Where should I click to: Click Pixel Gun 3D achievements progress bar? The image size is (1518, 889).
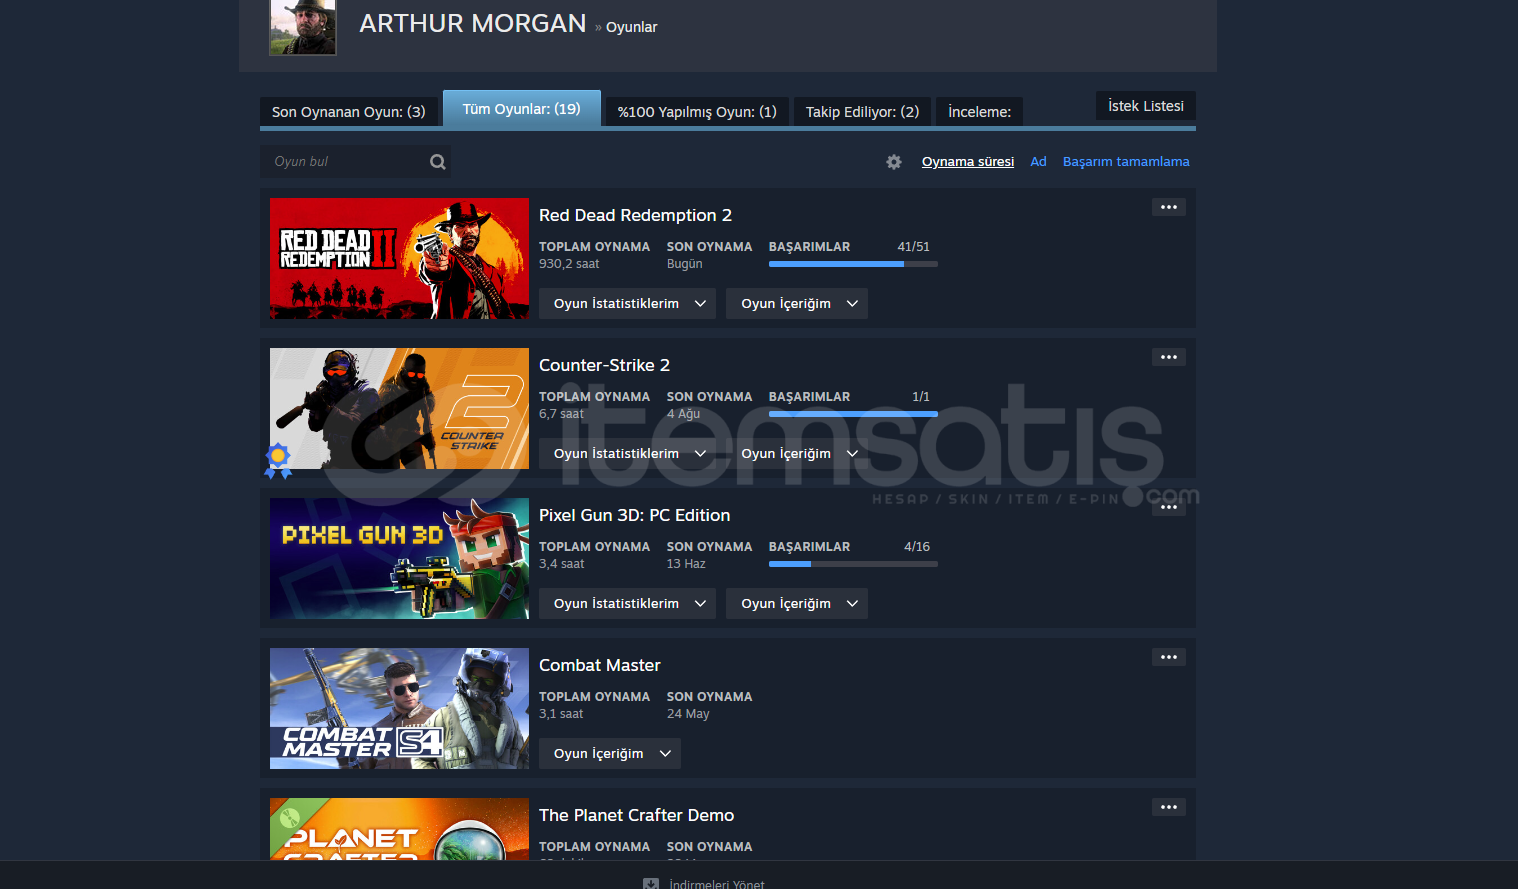[853, 564]
